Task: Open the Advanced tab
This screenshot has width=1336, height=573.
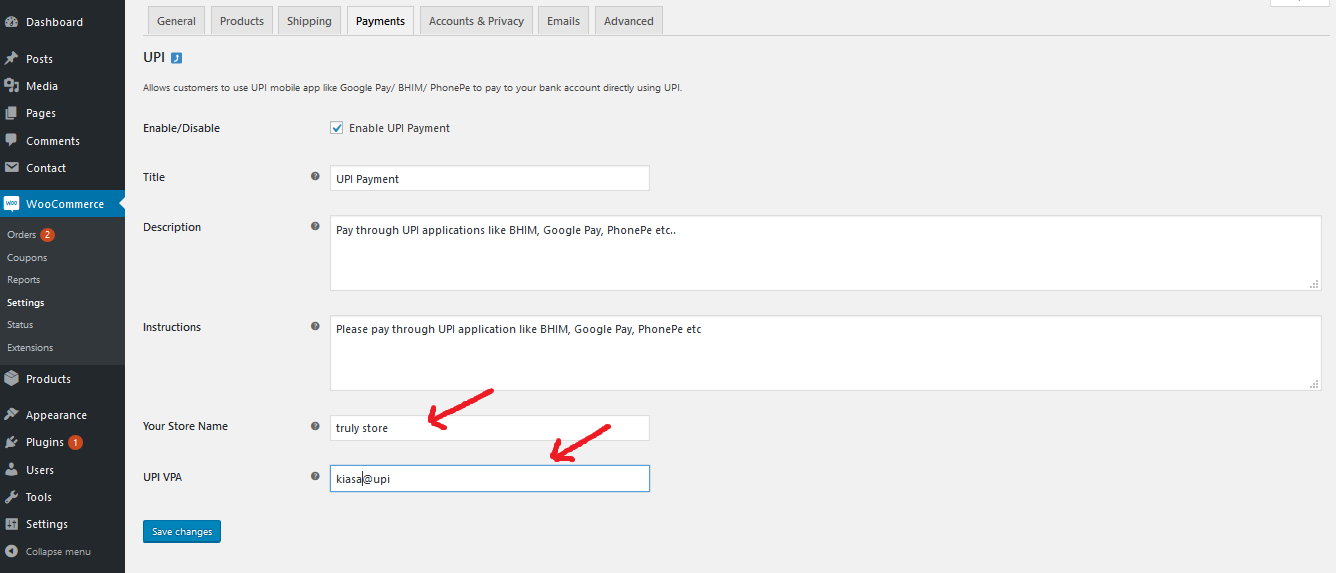Action: (629, 21)
